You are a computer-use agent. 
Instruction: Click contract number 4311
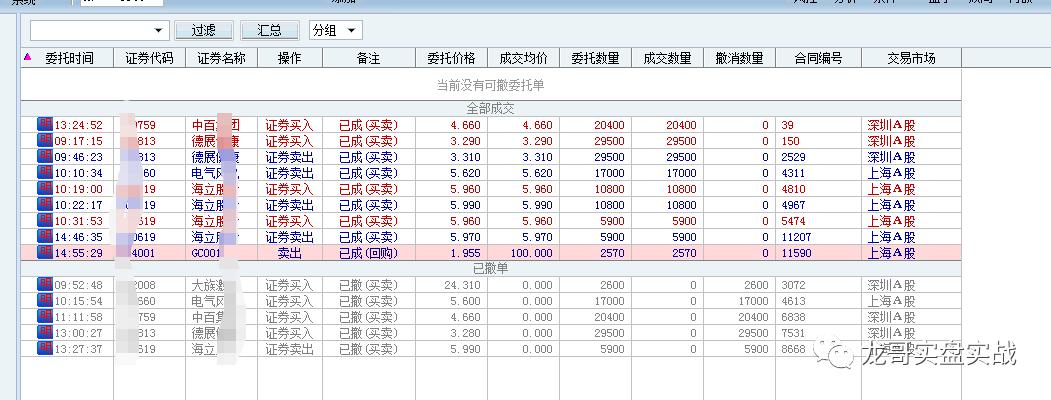[x=794, y=173]
